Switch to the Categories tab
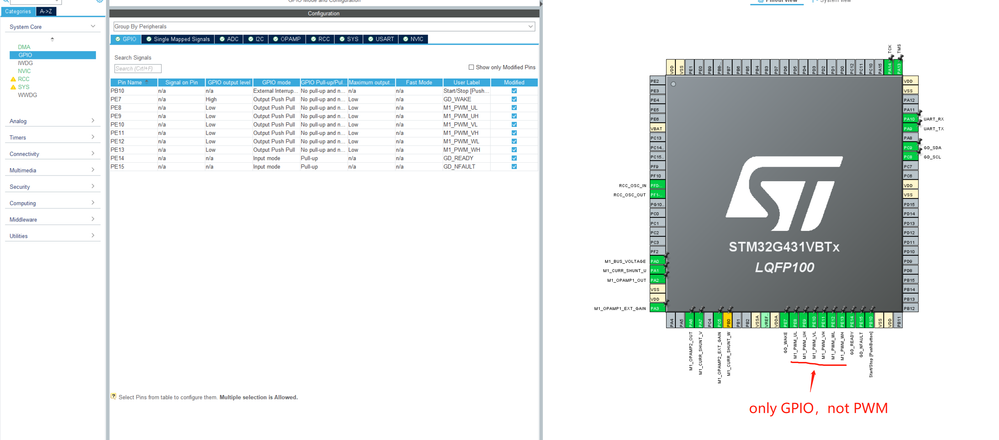Image resolution: width=999 pixels, height=440 pixels. point(18,11)
